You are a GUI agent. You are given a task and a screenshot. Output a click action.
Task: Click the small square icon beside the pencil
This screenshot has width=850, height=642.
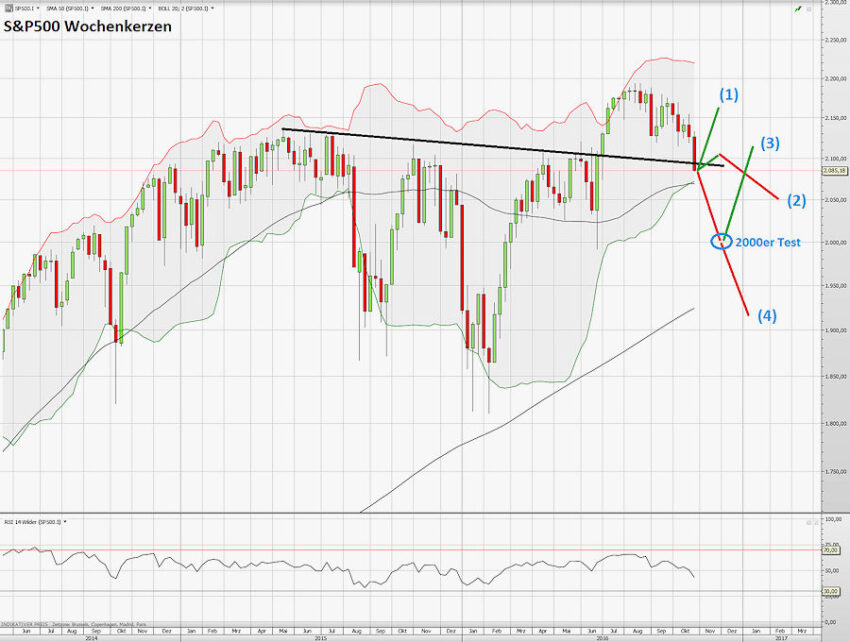810,8
